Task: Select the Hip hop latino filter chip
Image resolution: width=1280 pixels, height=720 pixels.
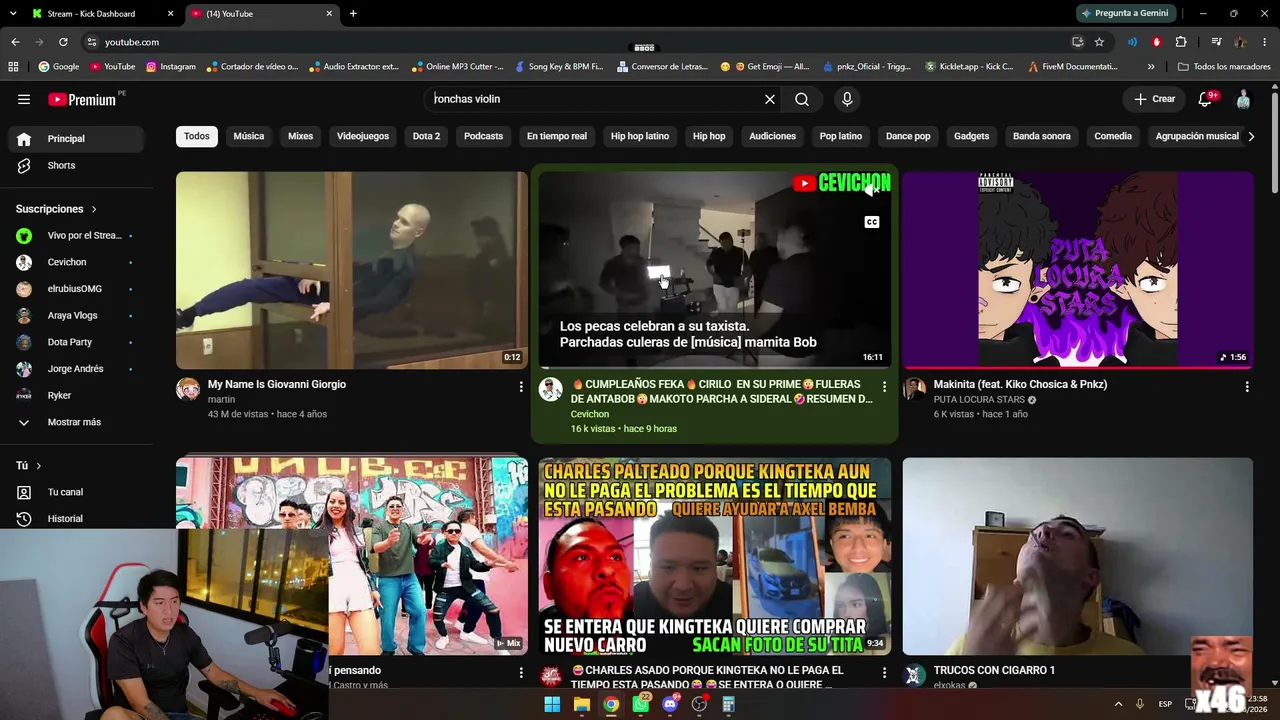Action: click(x=640, y=136)
